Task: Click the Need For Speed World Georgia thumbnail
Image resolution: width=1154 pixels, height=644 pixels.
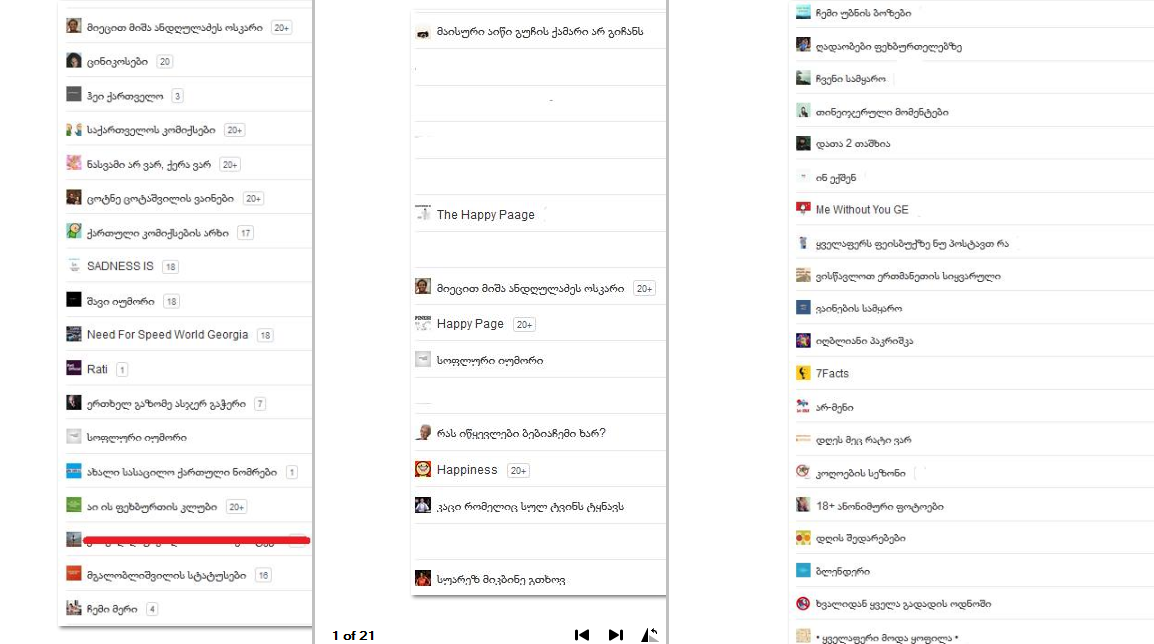Action: (x=74, y=334)
